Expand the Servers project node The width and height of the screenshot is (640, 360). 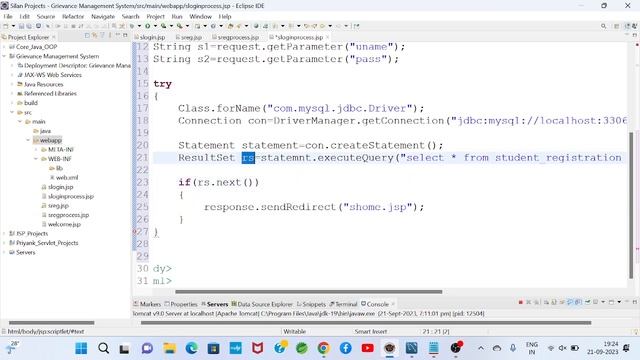(4, 252)
